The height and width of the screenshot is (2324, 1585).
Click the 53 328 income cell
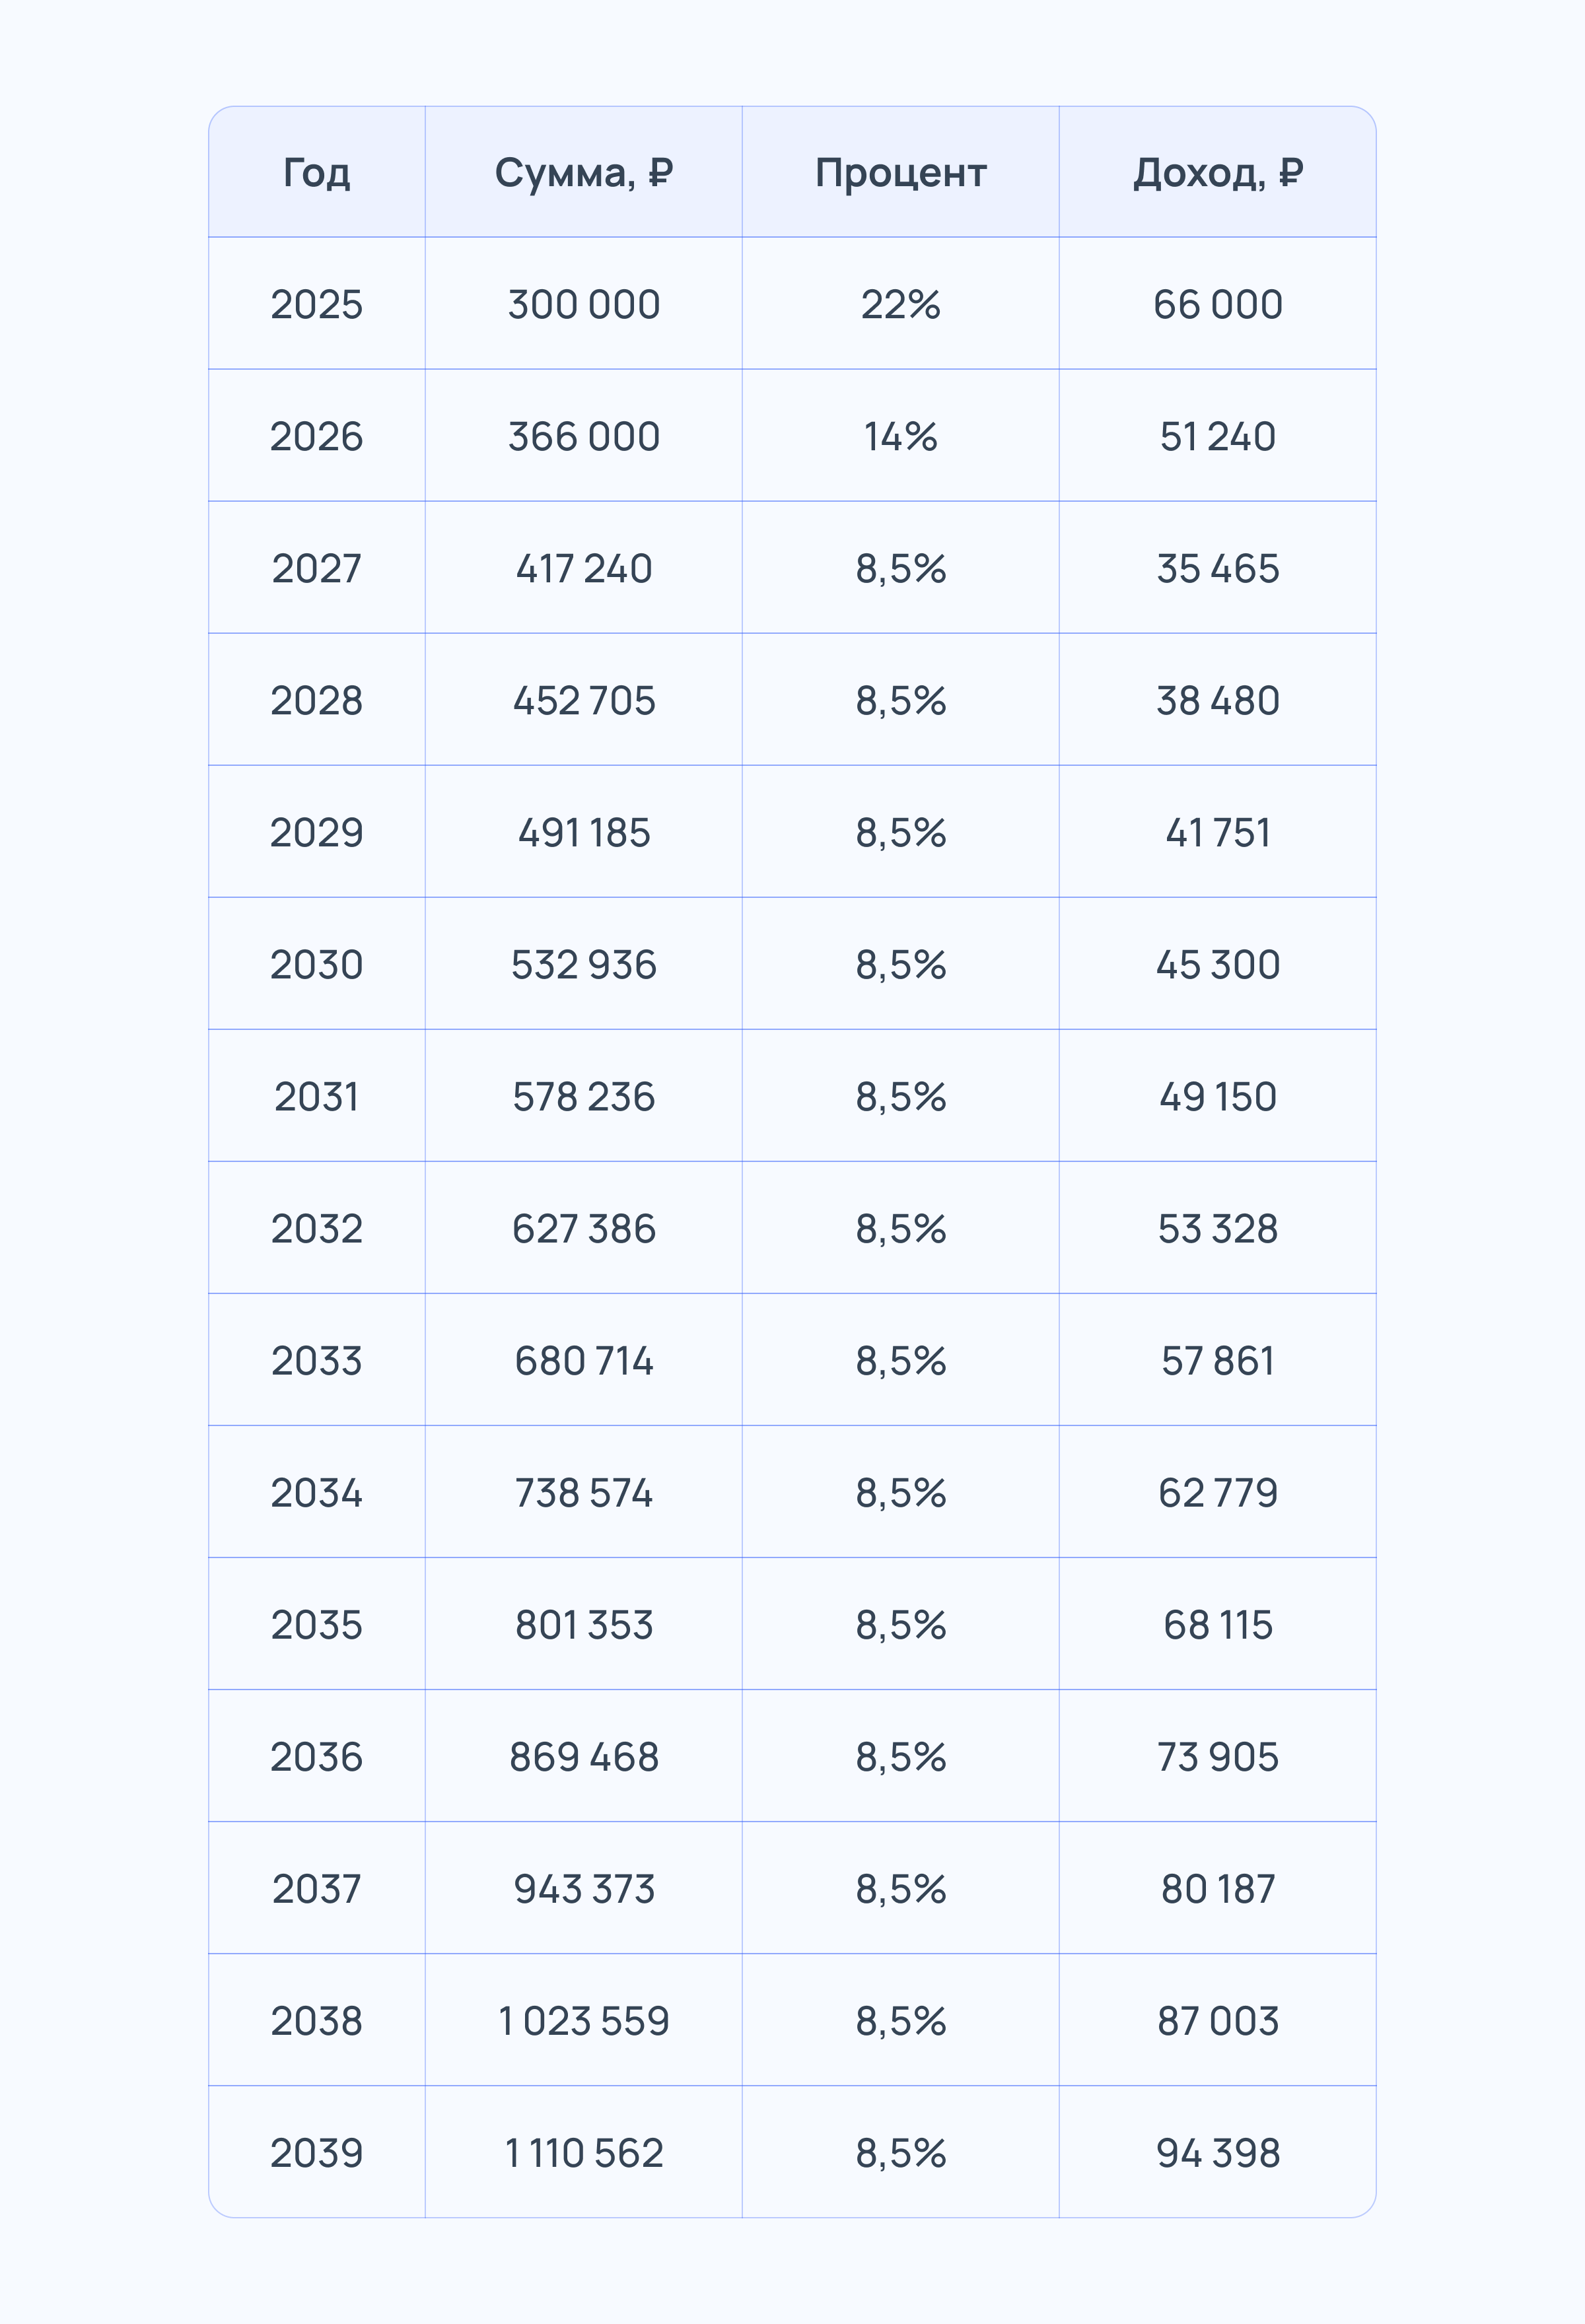click(x=1217, y=1228)
